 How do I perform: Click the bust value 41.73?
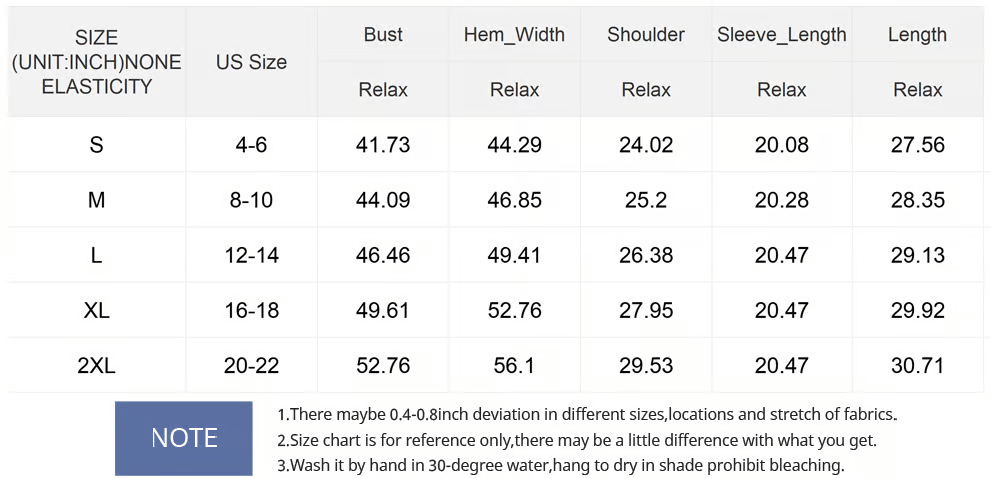coord(383,145)
